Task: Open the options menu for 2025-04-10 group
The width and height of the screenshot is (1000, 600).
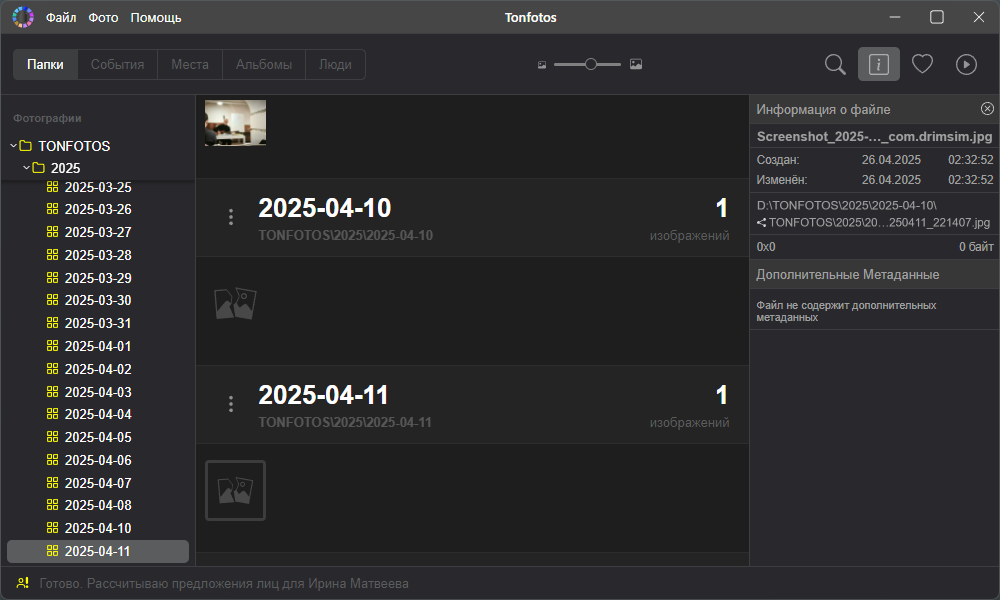Action: (231, 217)
